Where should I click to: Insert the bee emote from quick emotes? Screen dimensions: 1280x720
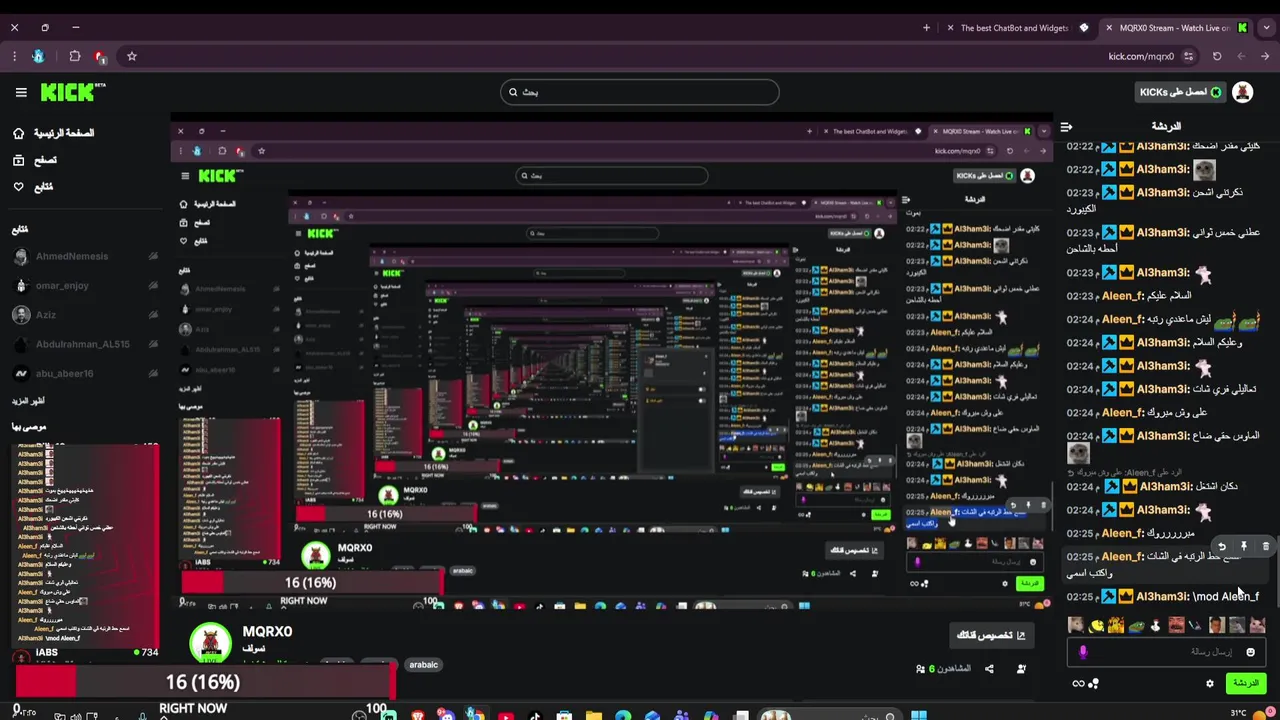coord(1096,626)
